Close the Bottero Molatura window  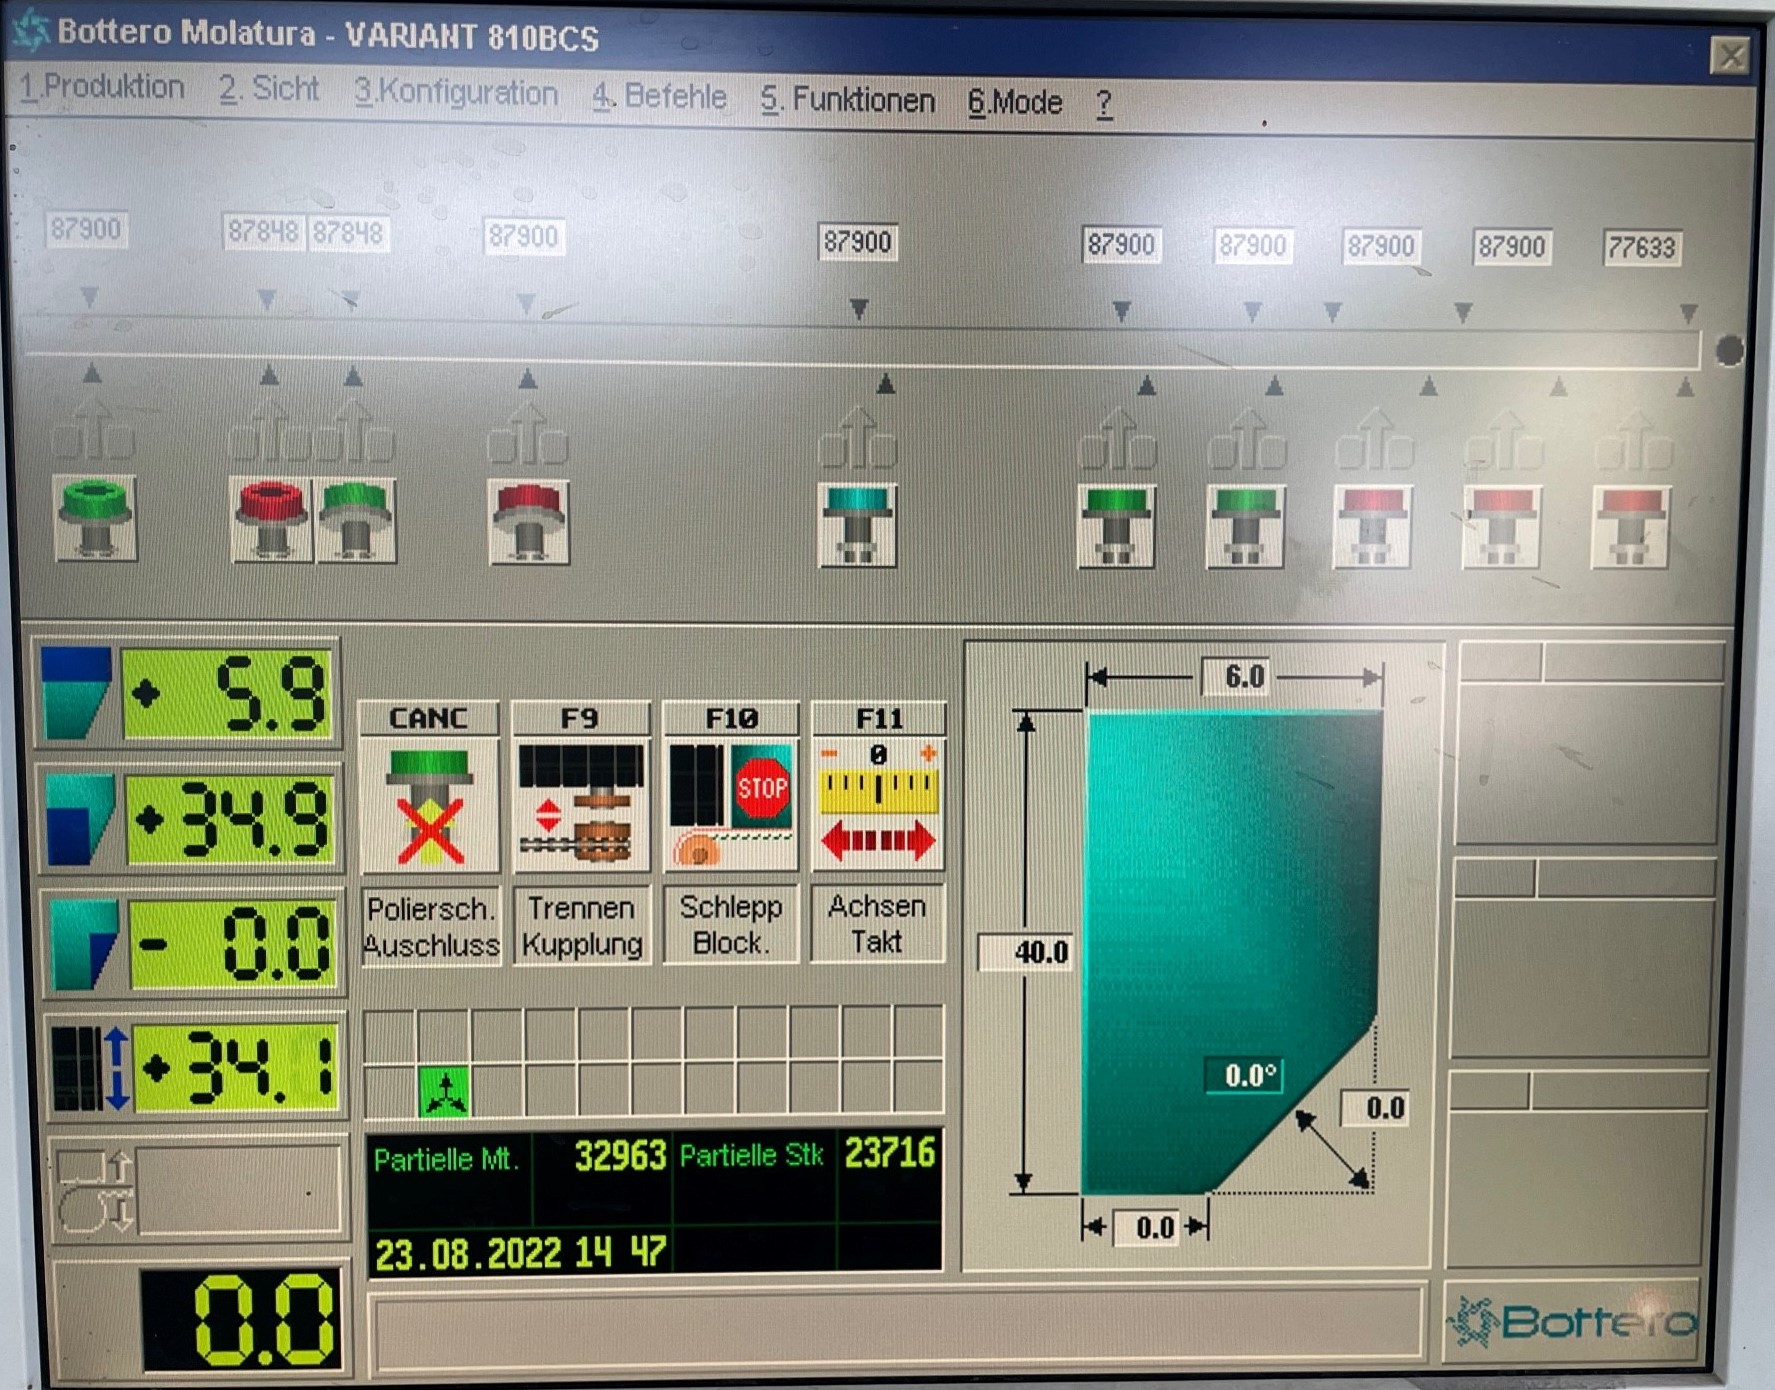[1729, 55]
